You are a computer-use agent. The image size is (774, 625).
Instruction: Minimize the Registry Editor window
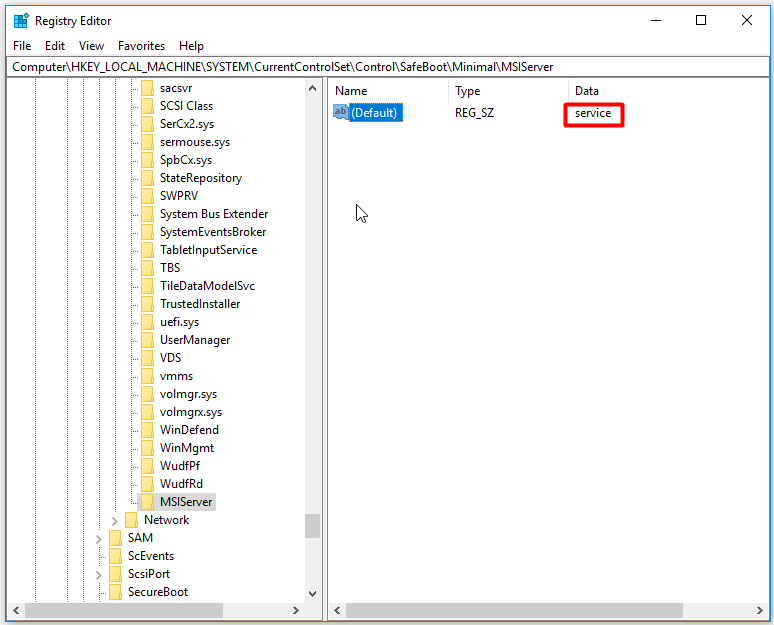coord(656,20)
